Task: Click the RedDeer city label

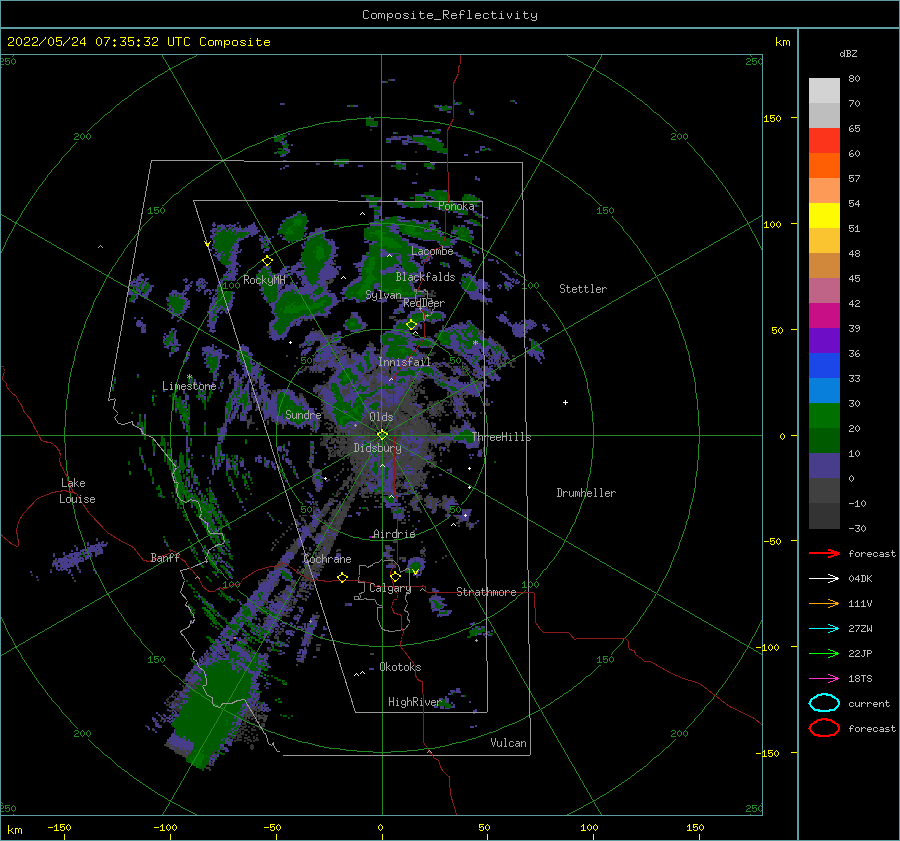Action: 424,303
